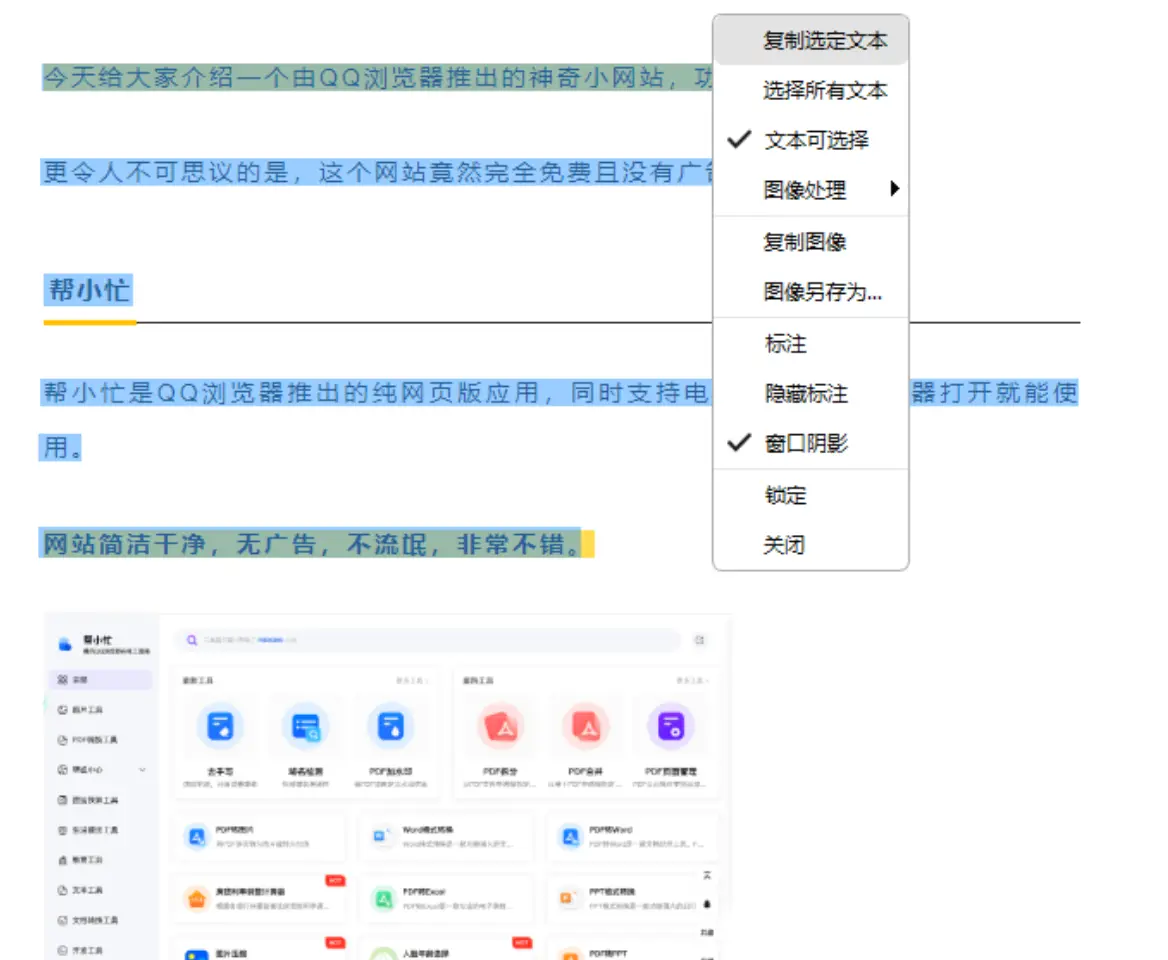Select the 去手写 handwriting removal tool

(x=220, y=730)
